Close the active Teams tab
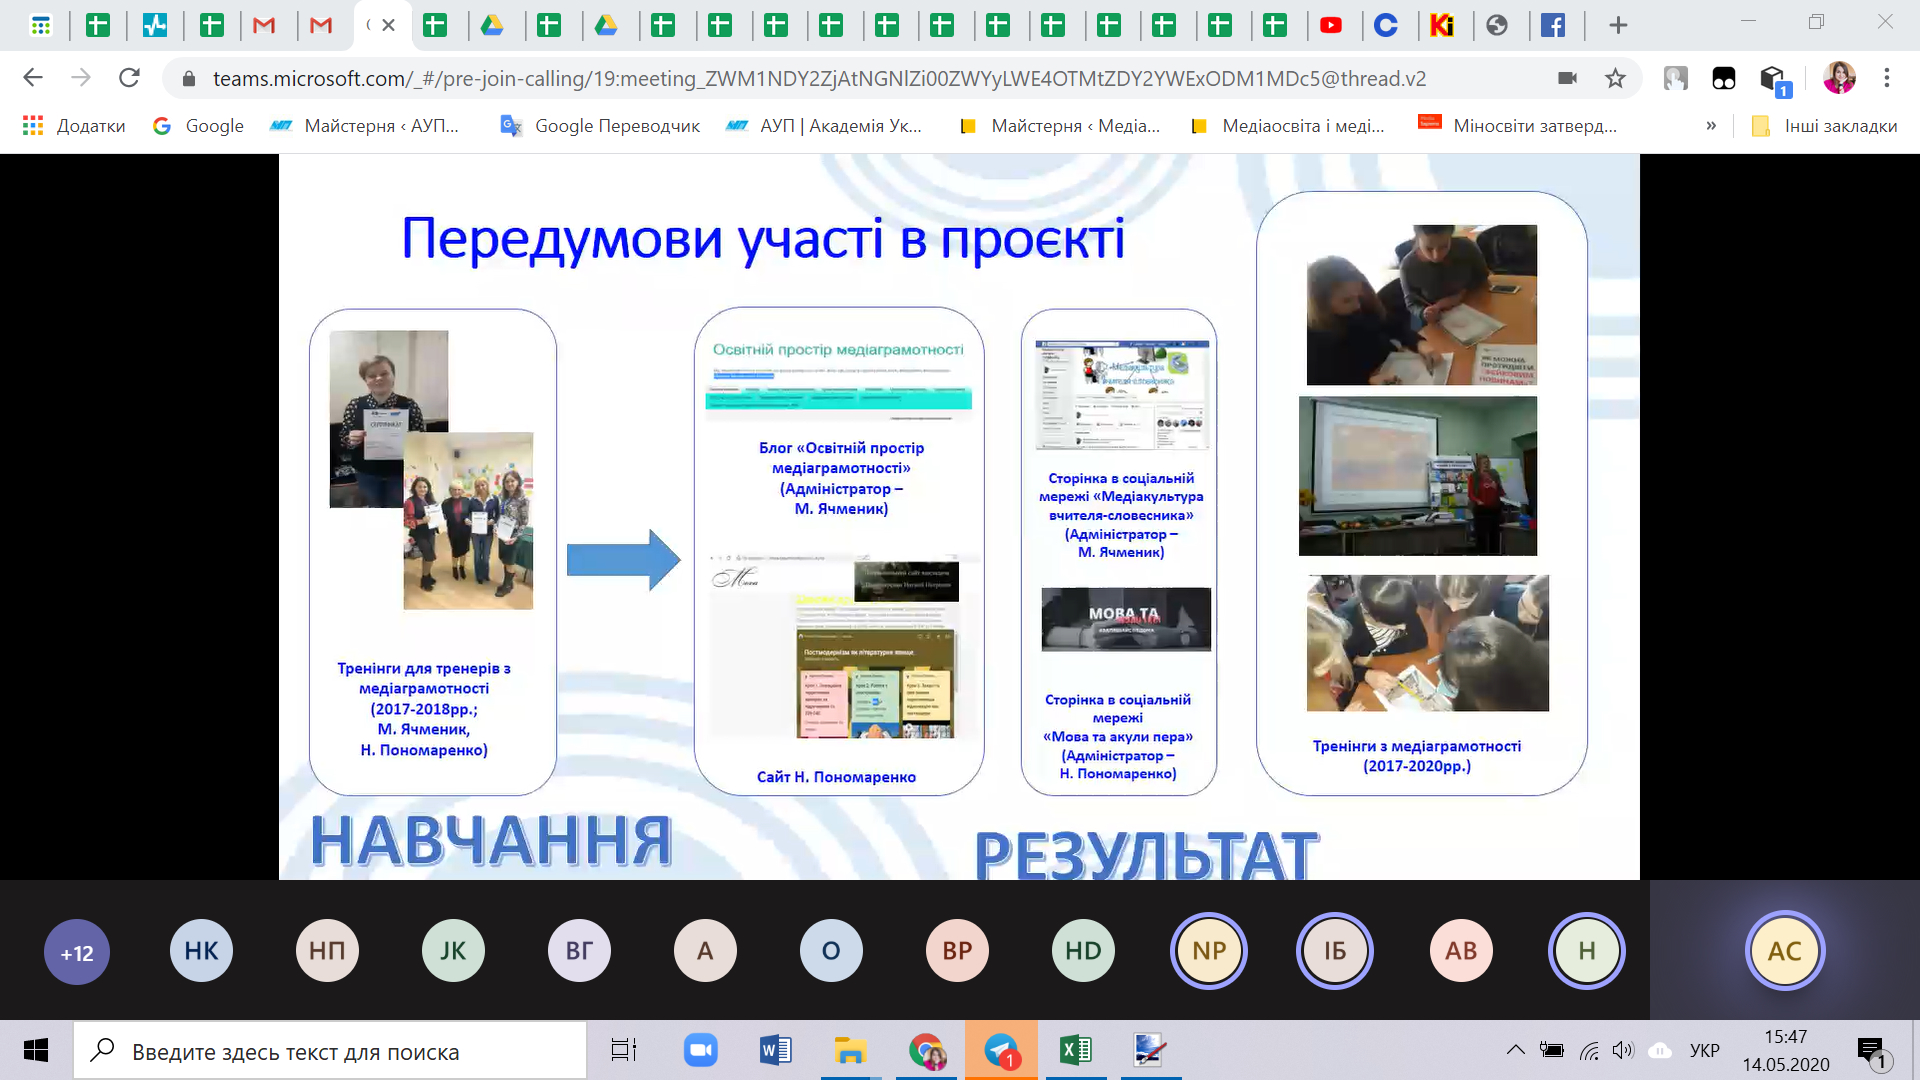This screenshot has width=1920, height=1080. pyautogui.click(x=389, y=25)
